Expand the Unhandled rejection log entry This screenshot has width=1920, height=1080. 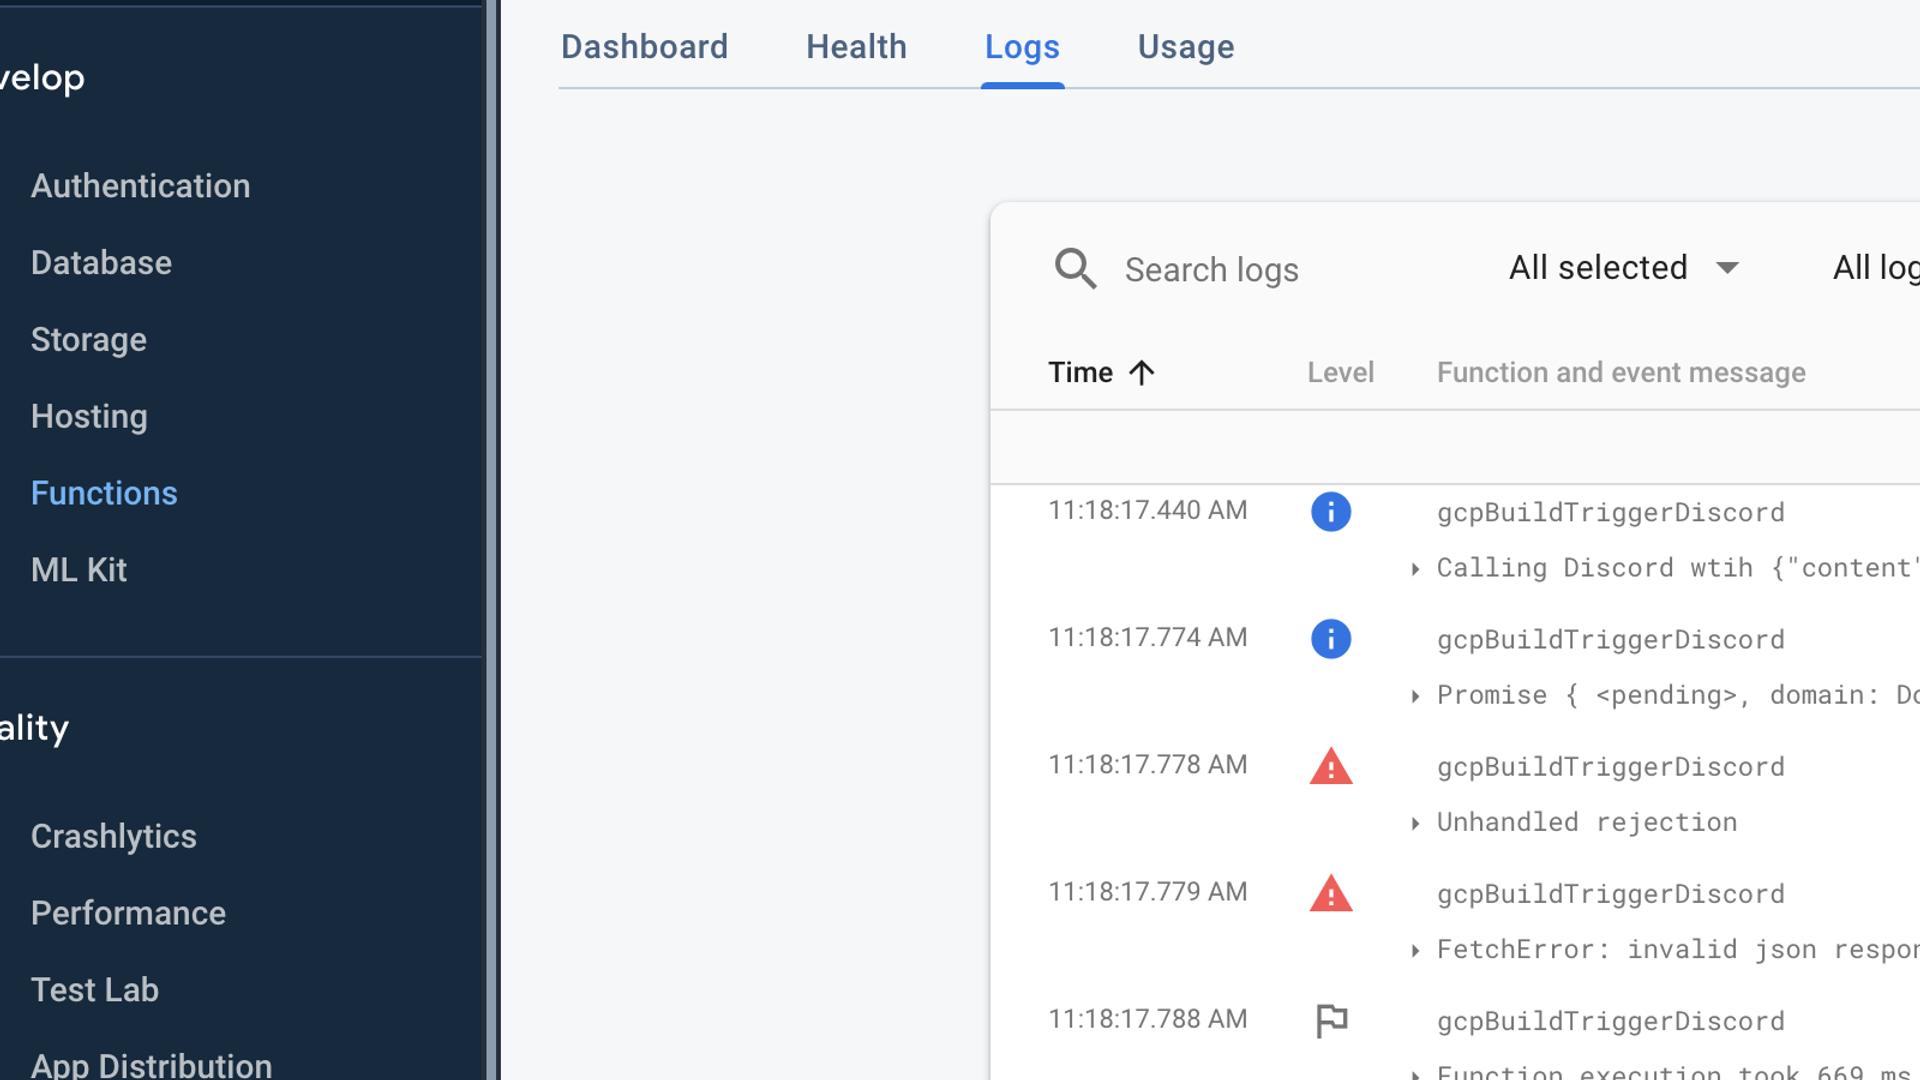(1415, 823)
